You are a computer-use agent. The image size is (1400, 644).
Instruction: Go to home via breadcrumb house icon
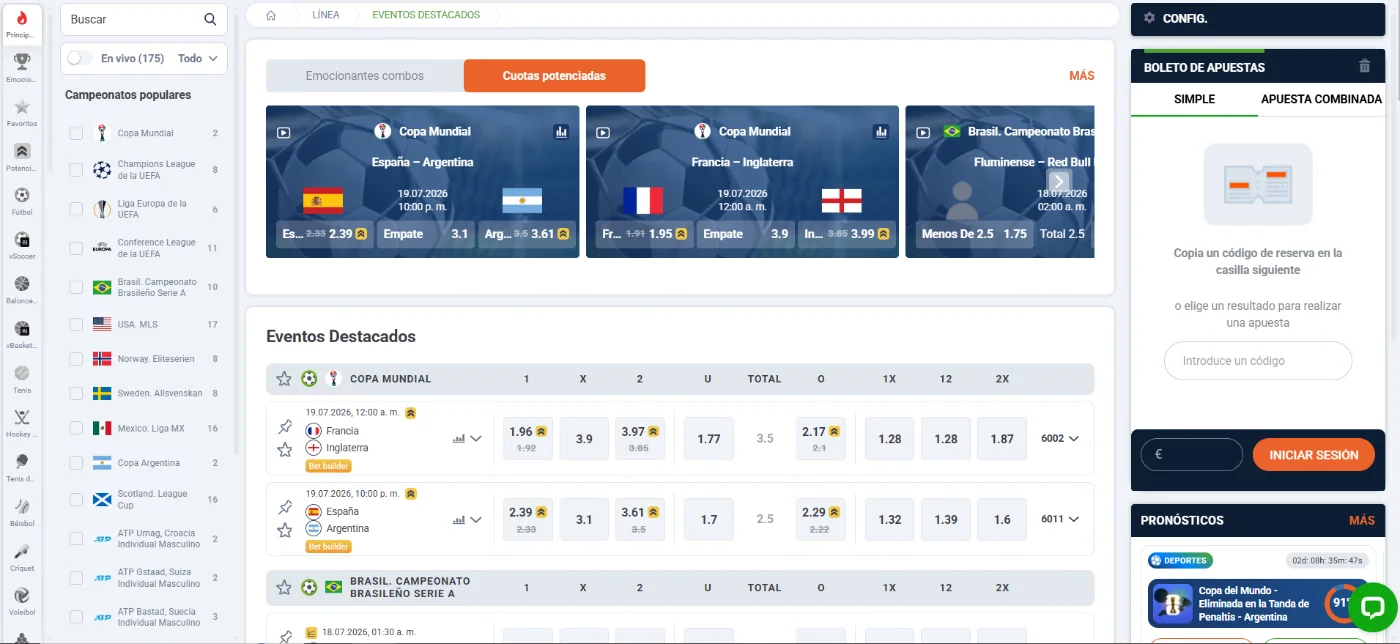tap(271, 15)
